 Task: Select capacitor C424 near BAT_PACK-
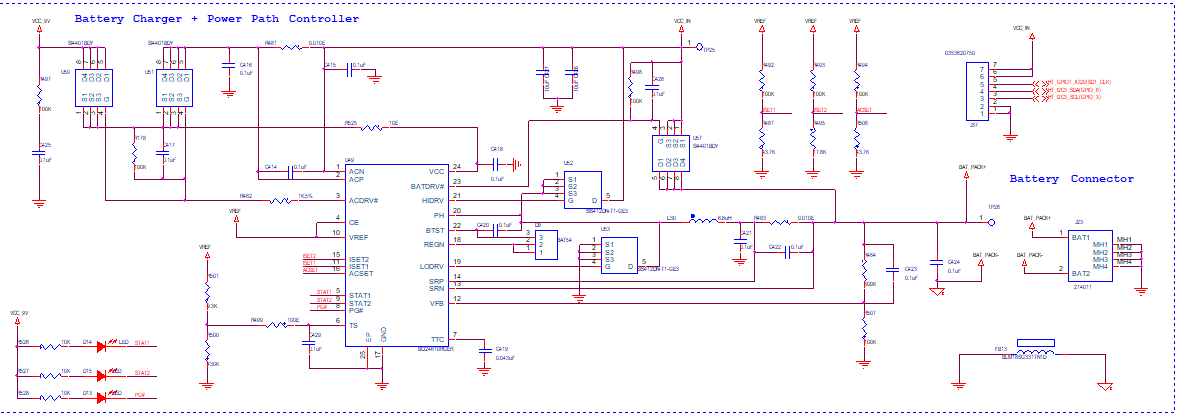[936, 261]
